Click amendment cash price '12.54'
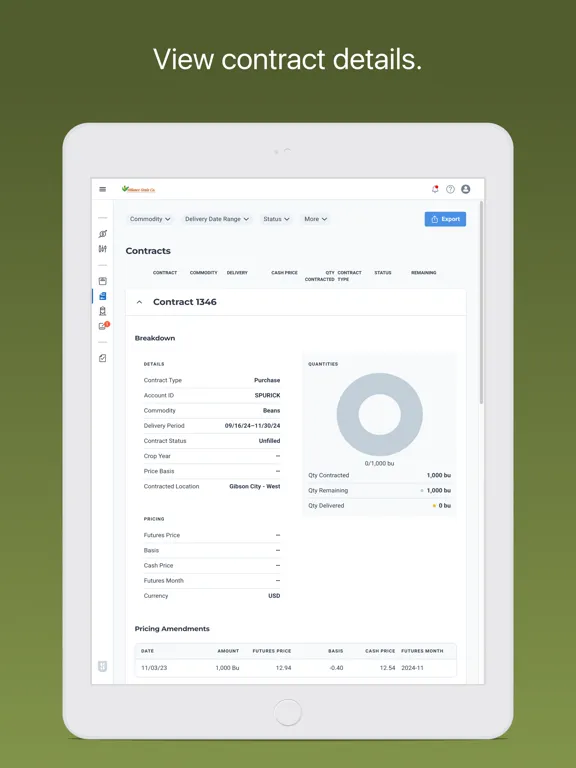576x768 pixels. [x=387, y=668]
